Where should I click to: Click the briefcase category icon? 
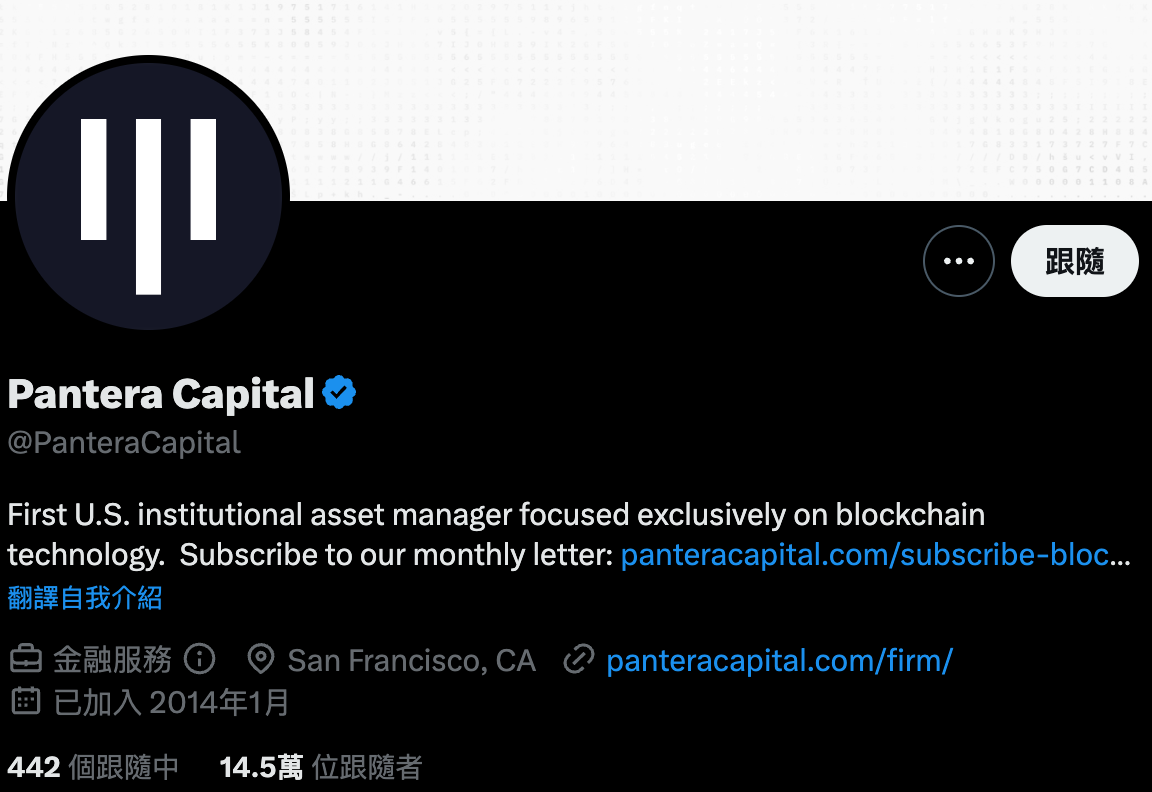(25, 660)
